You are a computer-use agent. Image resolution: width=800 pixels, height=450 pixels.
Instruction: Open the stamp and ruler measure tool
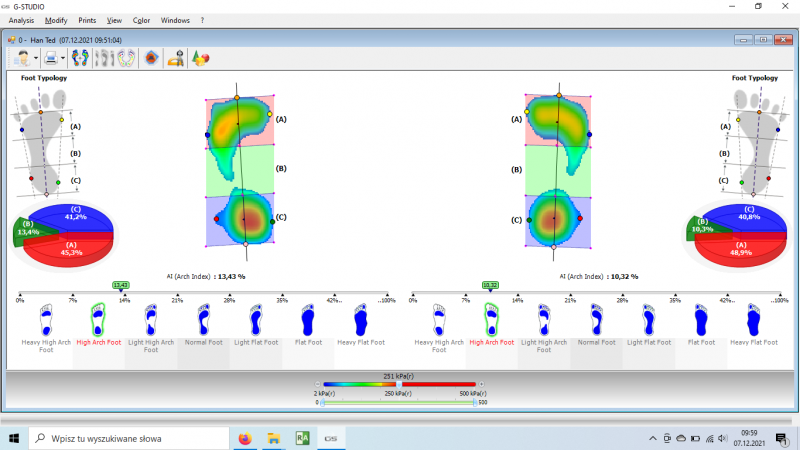(x=176, y=58)
